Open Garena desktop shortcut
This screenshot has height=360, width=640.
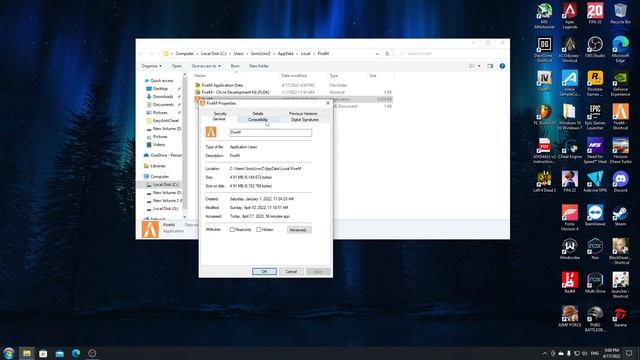(x=620, y=317)
